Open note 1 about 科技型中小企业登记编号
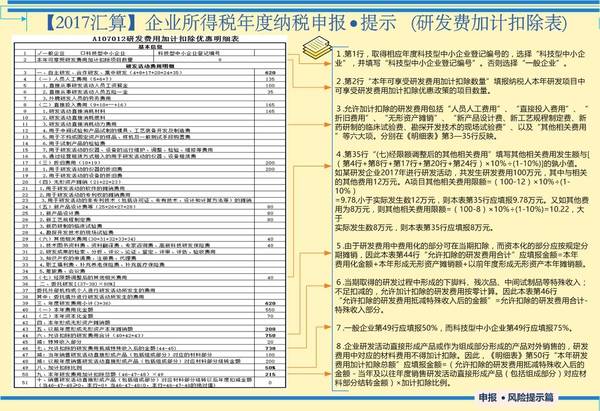This screenshot has width=600, height=411. pyautogui.click(x=460, y=58)
